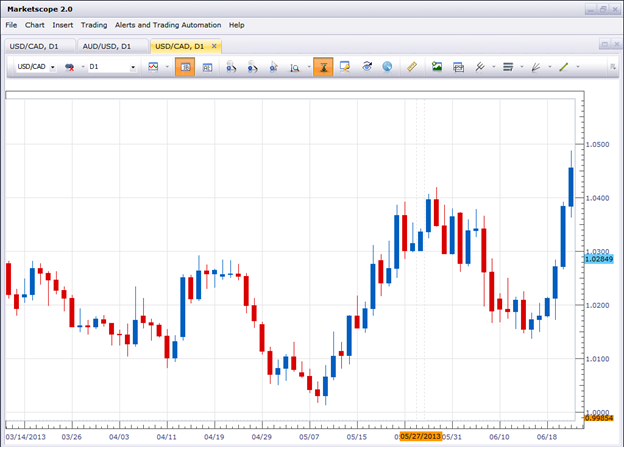Click the 05/27/2013 date marker on axis

pyautogui.click(x=420, y=437)
